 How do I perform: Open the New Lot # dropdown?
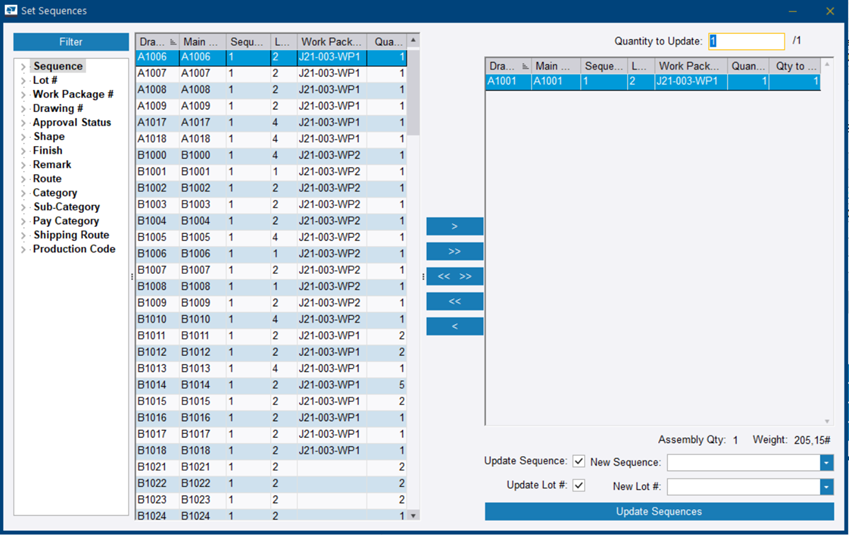click(x=826, y=487)
